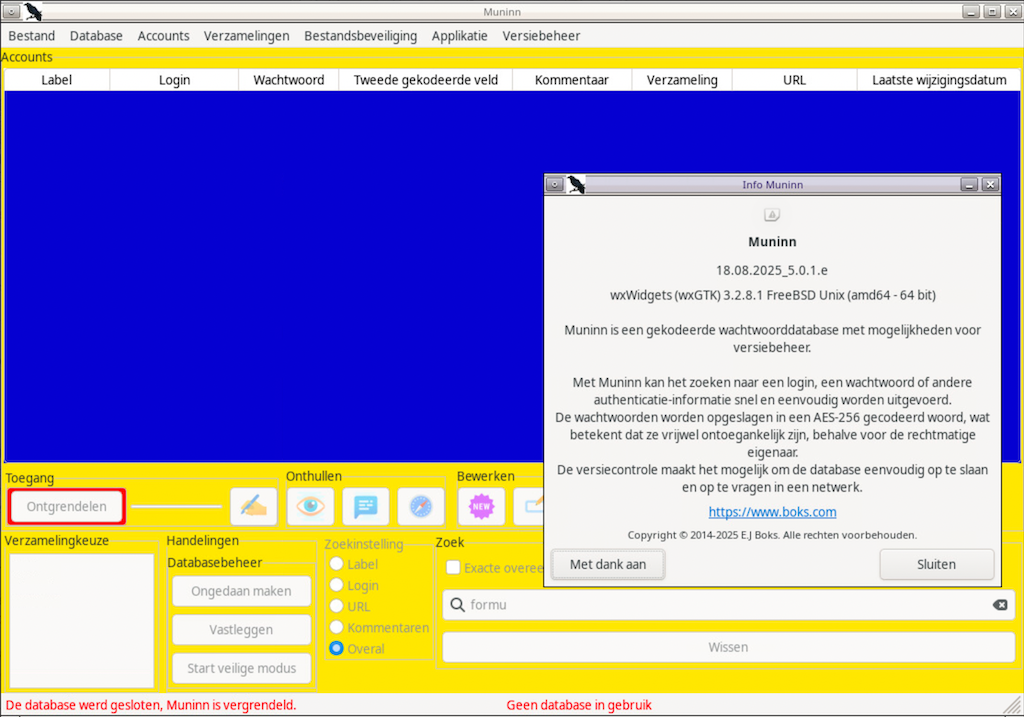Open the Accounts menu
The image size is (1024, 717).
tap(163, 36)
